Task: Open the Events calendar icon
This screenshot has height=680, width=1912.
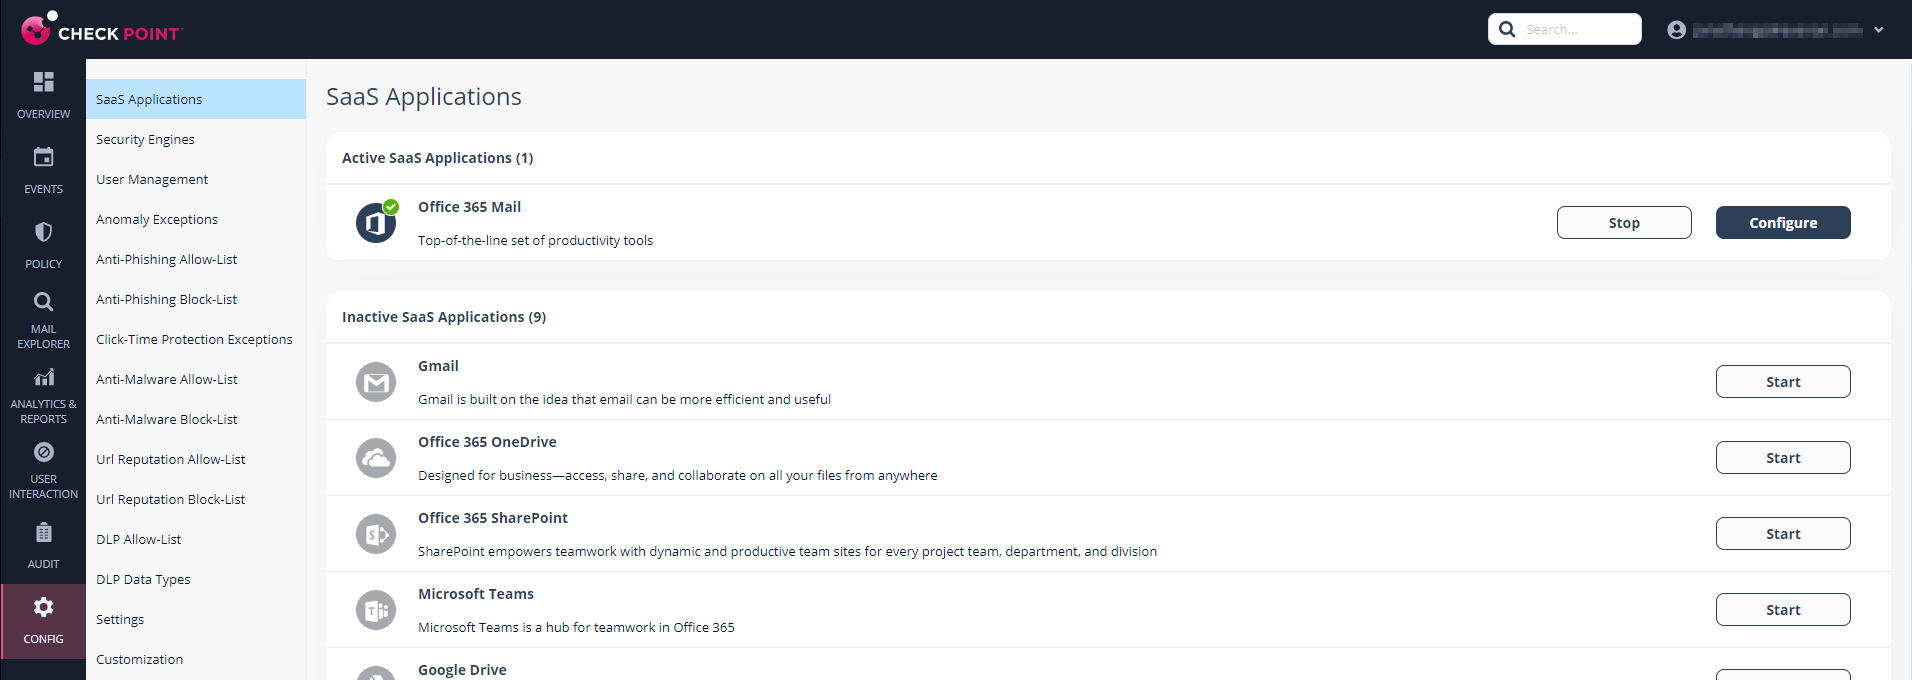Action: click(43, 157)
